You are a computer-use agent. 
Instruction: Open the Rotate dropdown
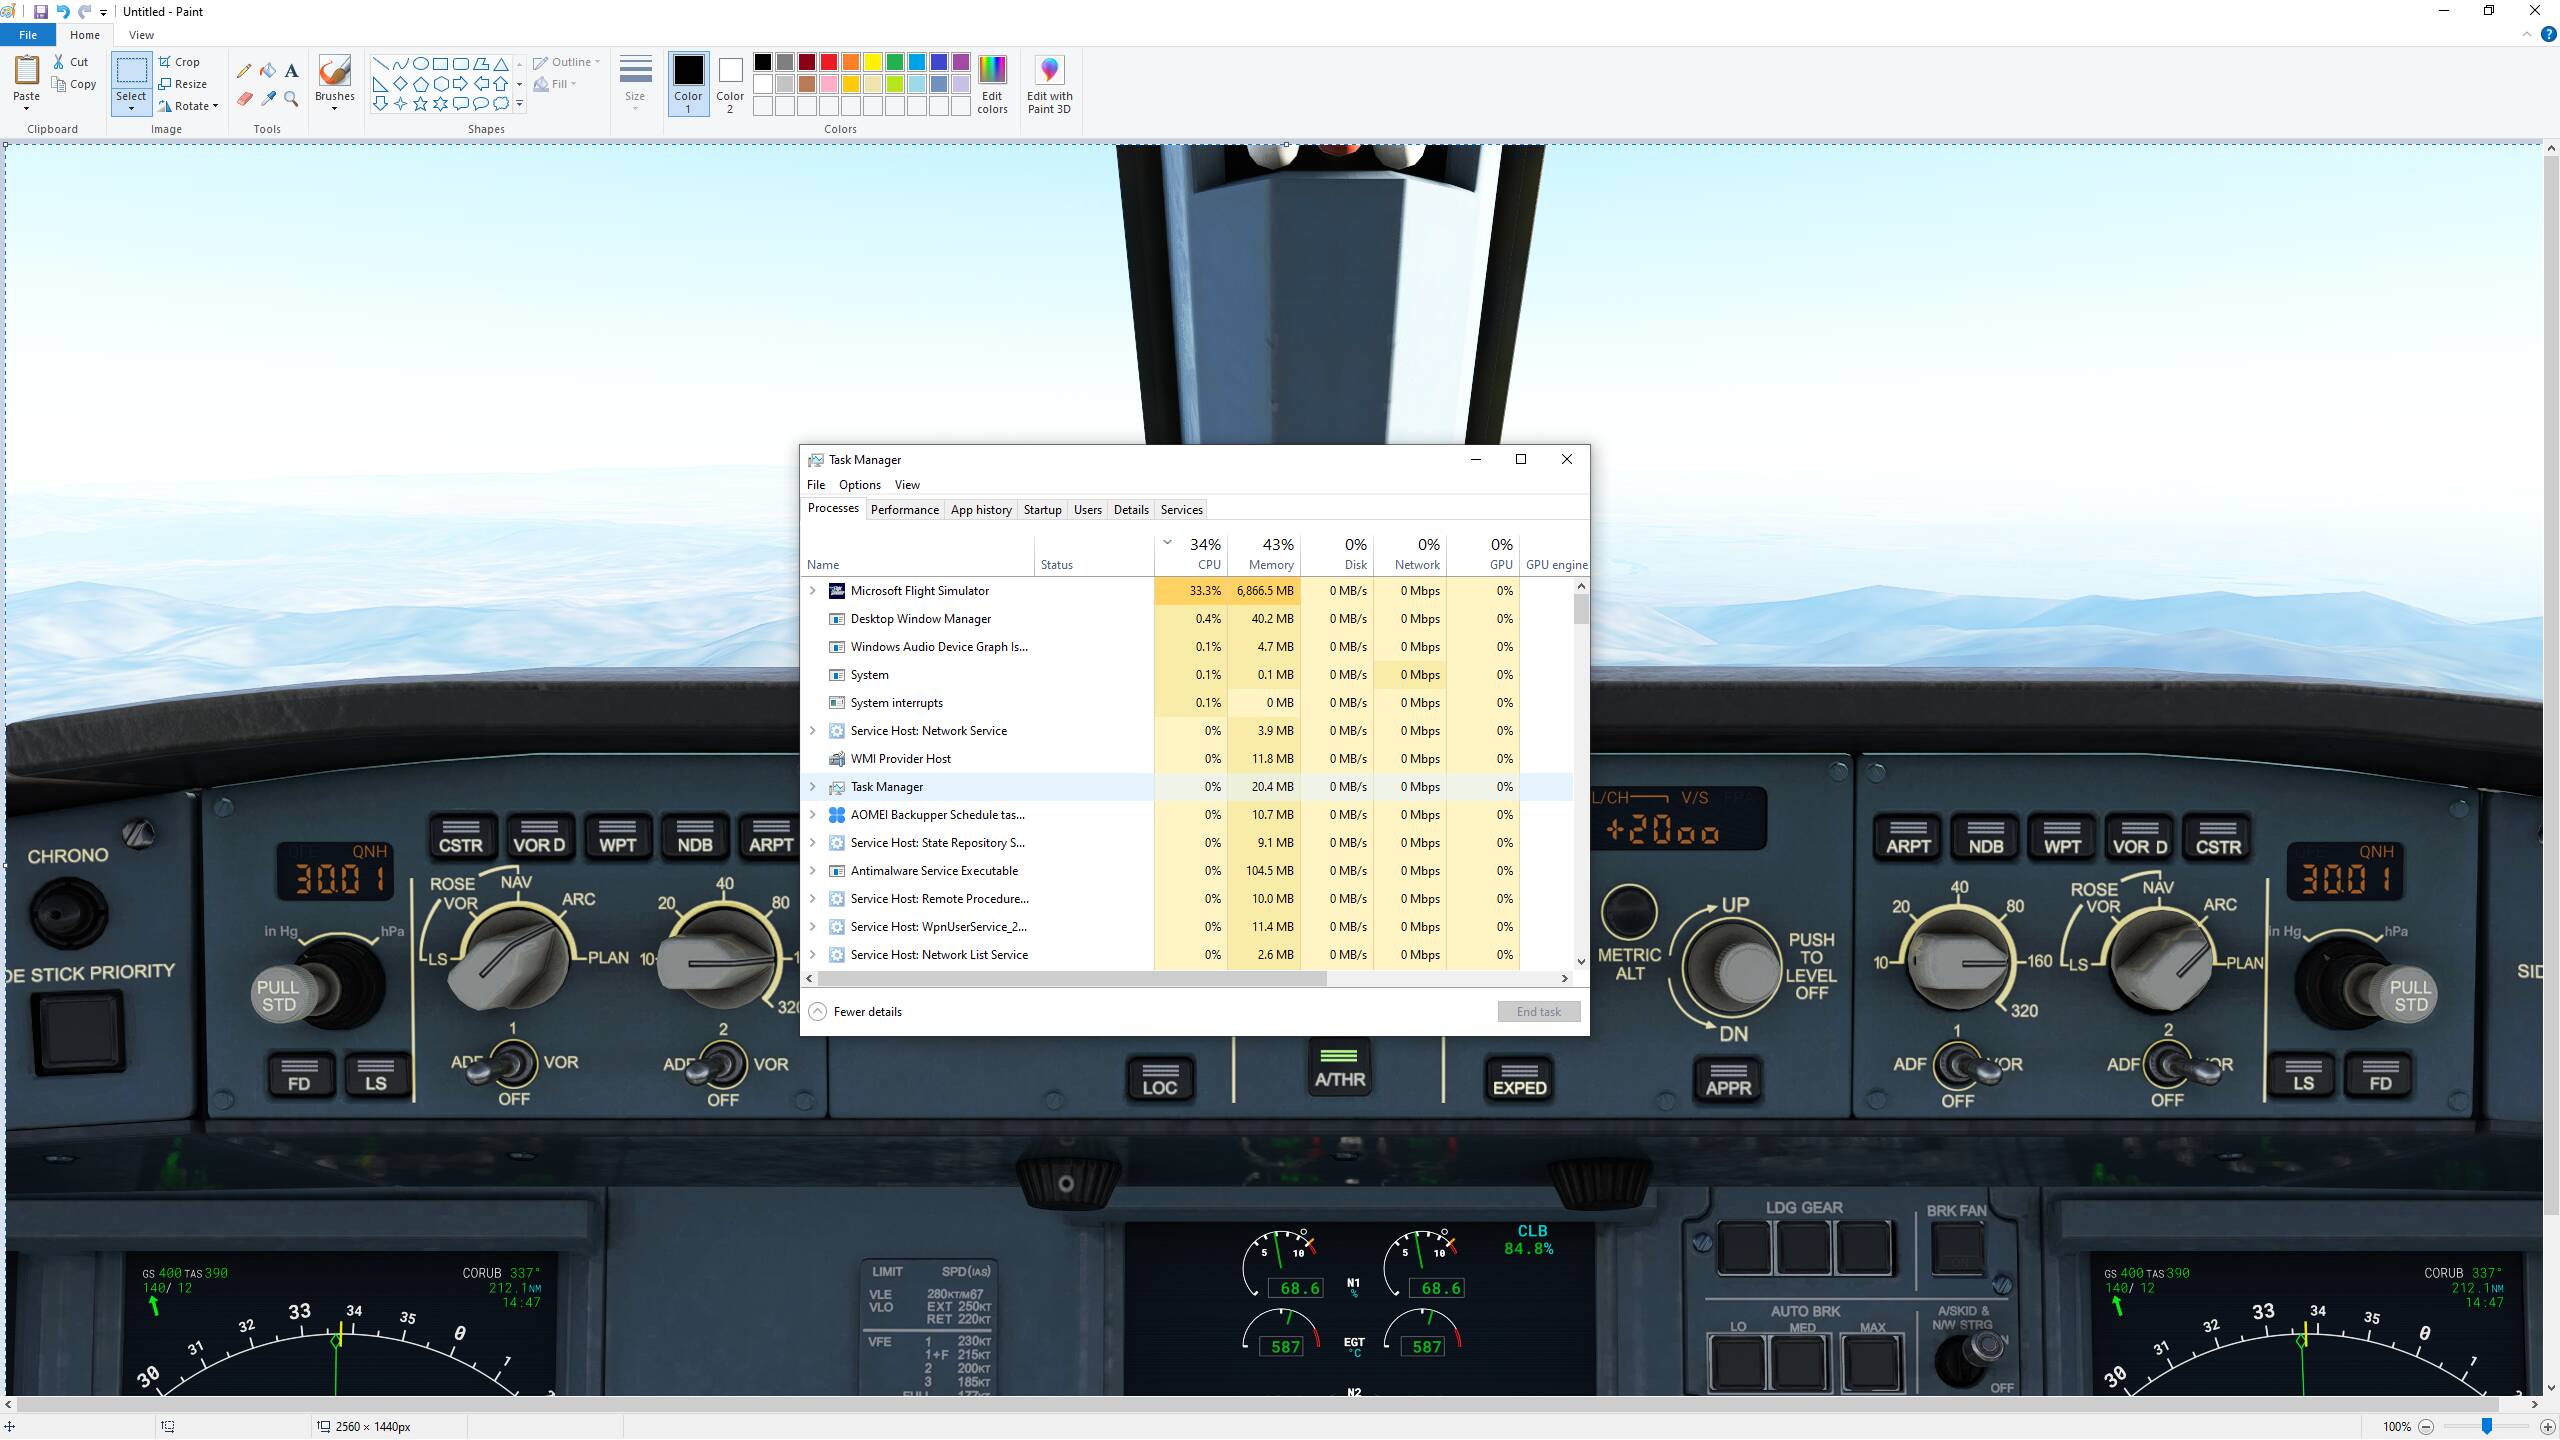189,106
